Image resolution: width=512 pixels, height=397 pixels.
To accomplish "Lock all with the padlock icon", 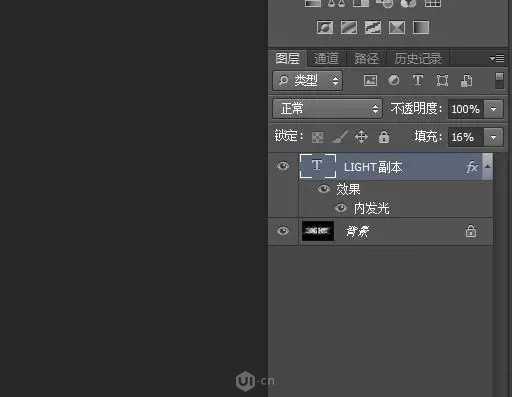I will pyautogui.click(x=384, y=137).
